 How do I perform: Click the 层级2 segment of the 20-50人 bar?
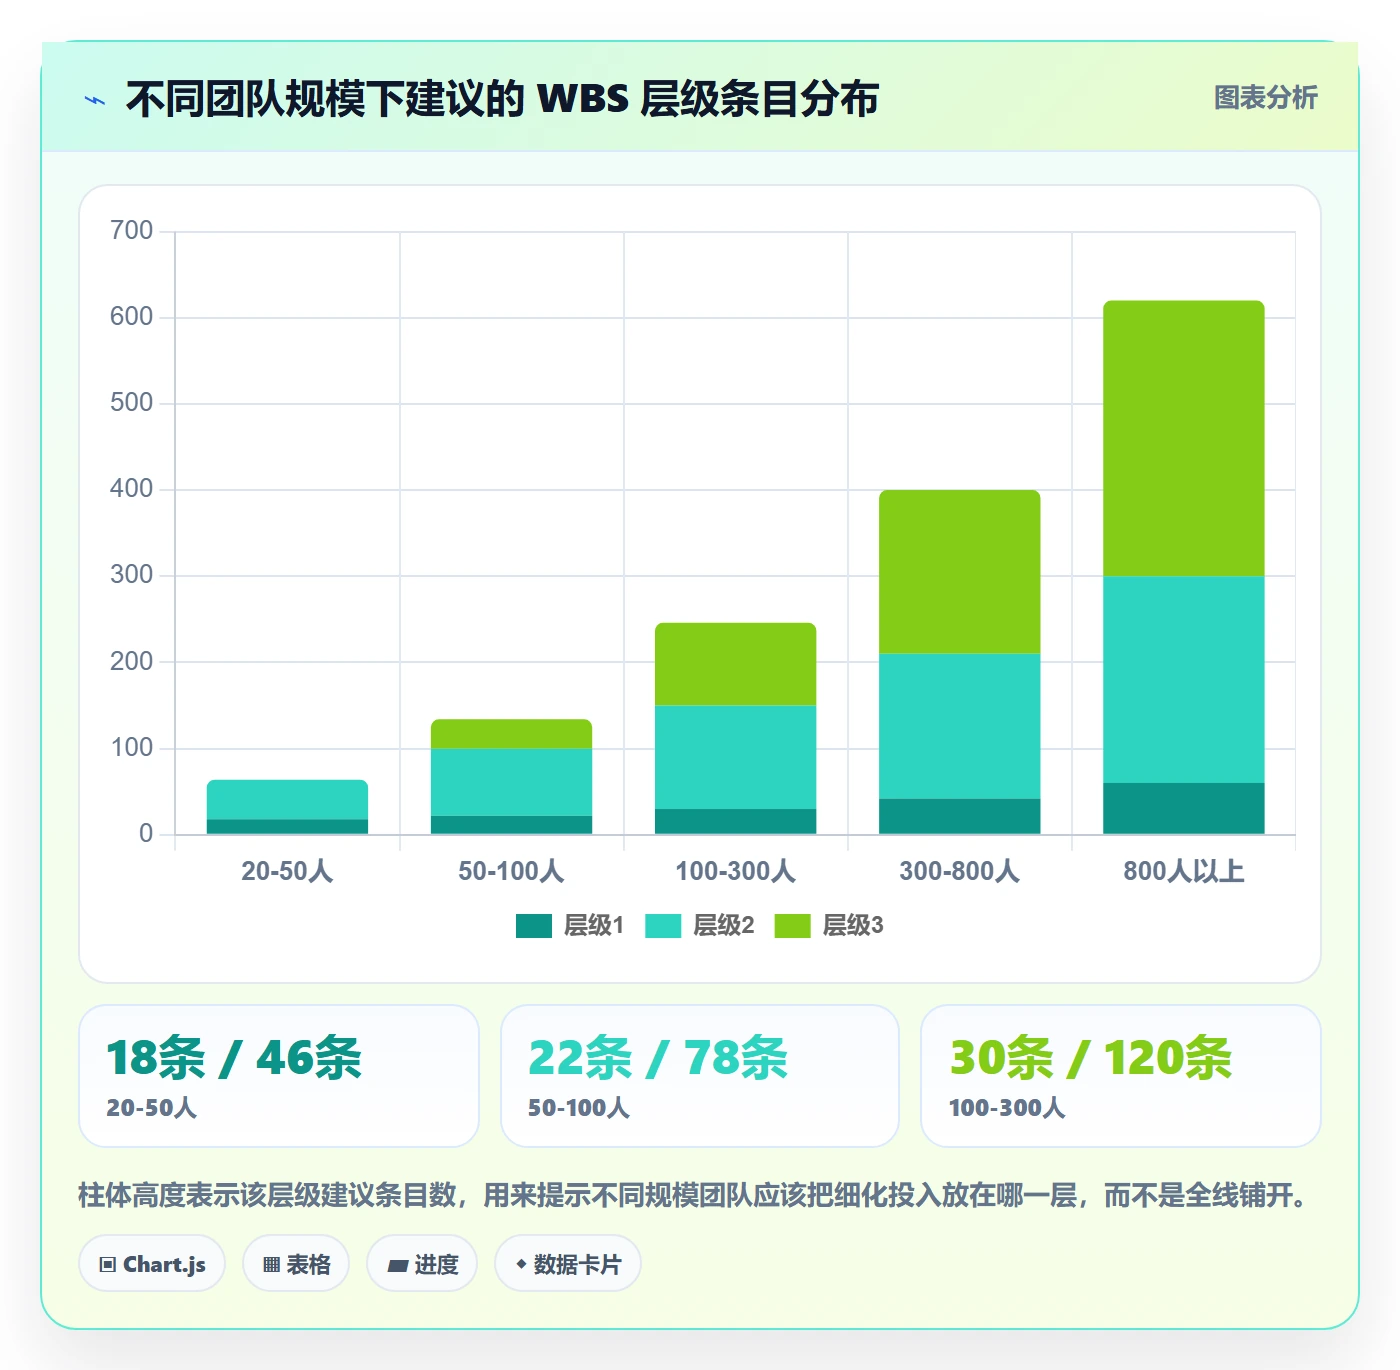point(288,800)
